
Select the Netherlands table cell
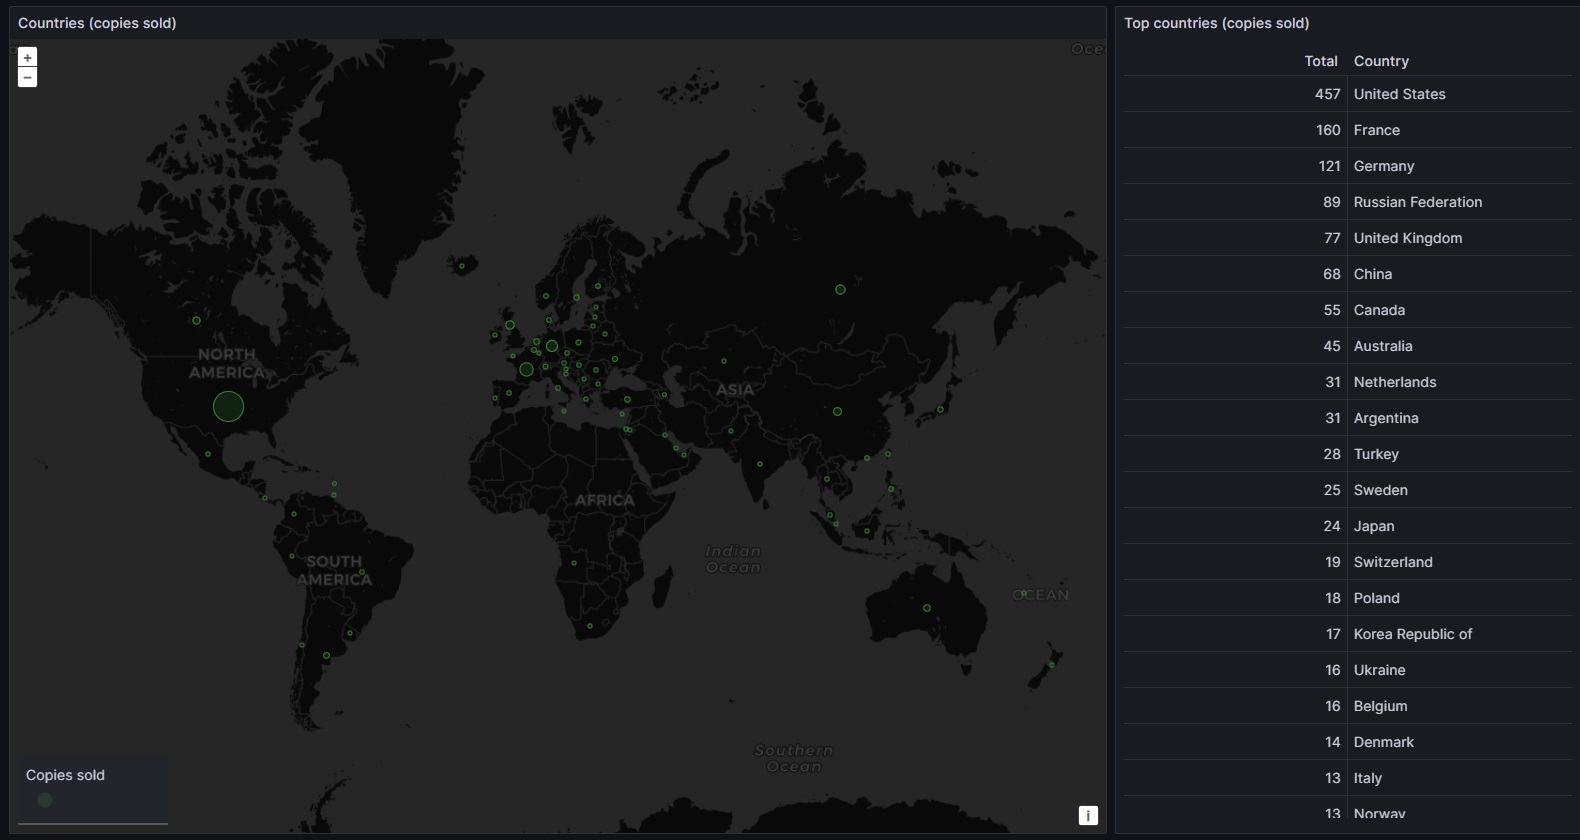[x=1459, y=382]
